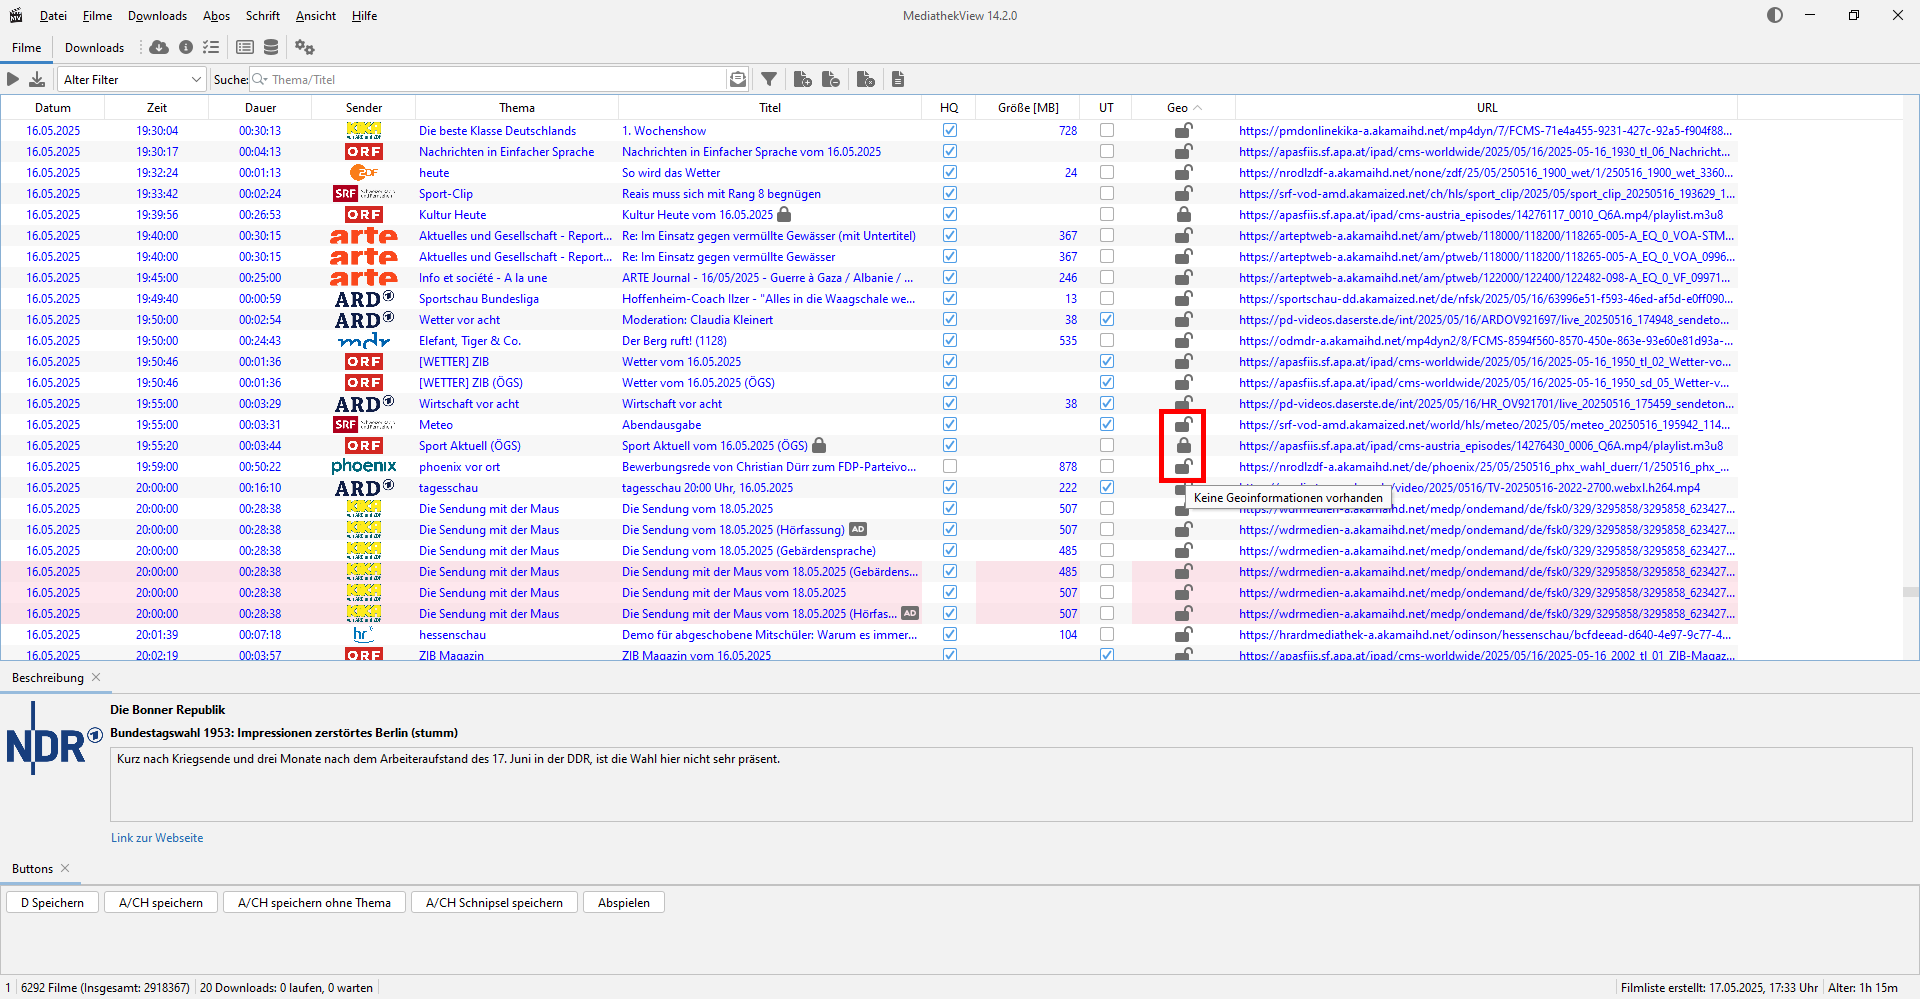Click the database stack icon in toolbar
The image size is (1920, 999).
click(271, 47)
